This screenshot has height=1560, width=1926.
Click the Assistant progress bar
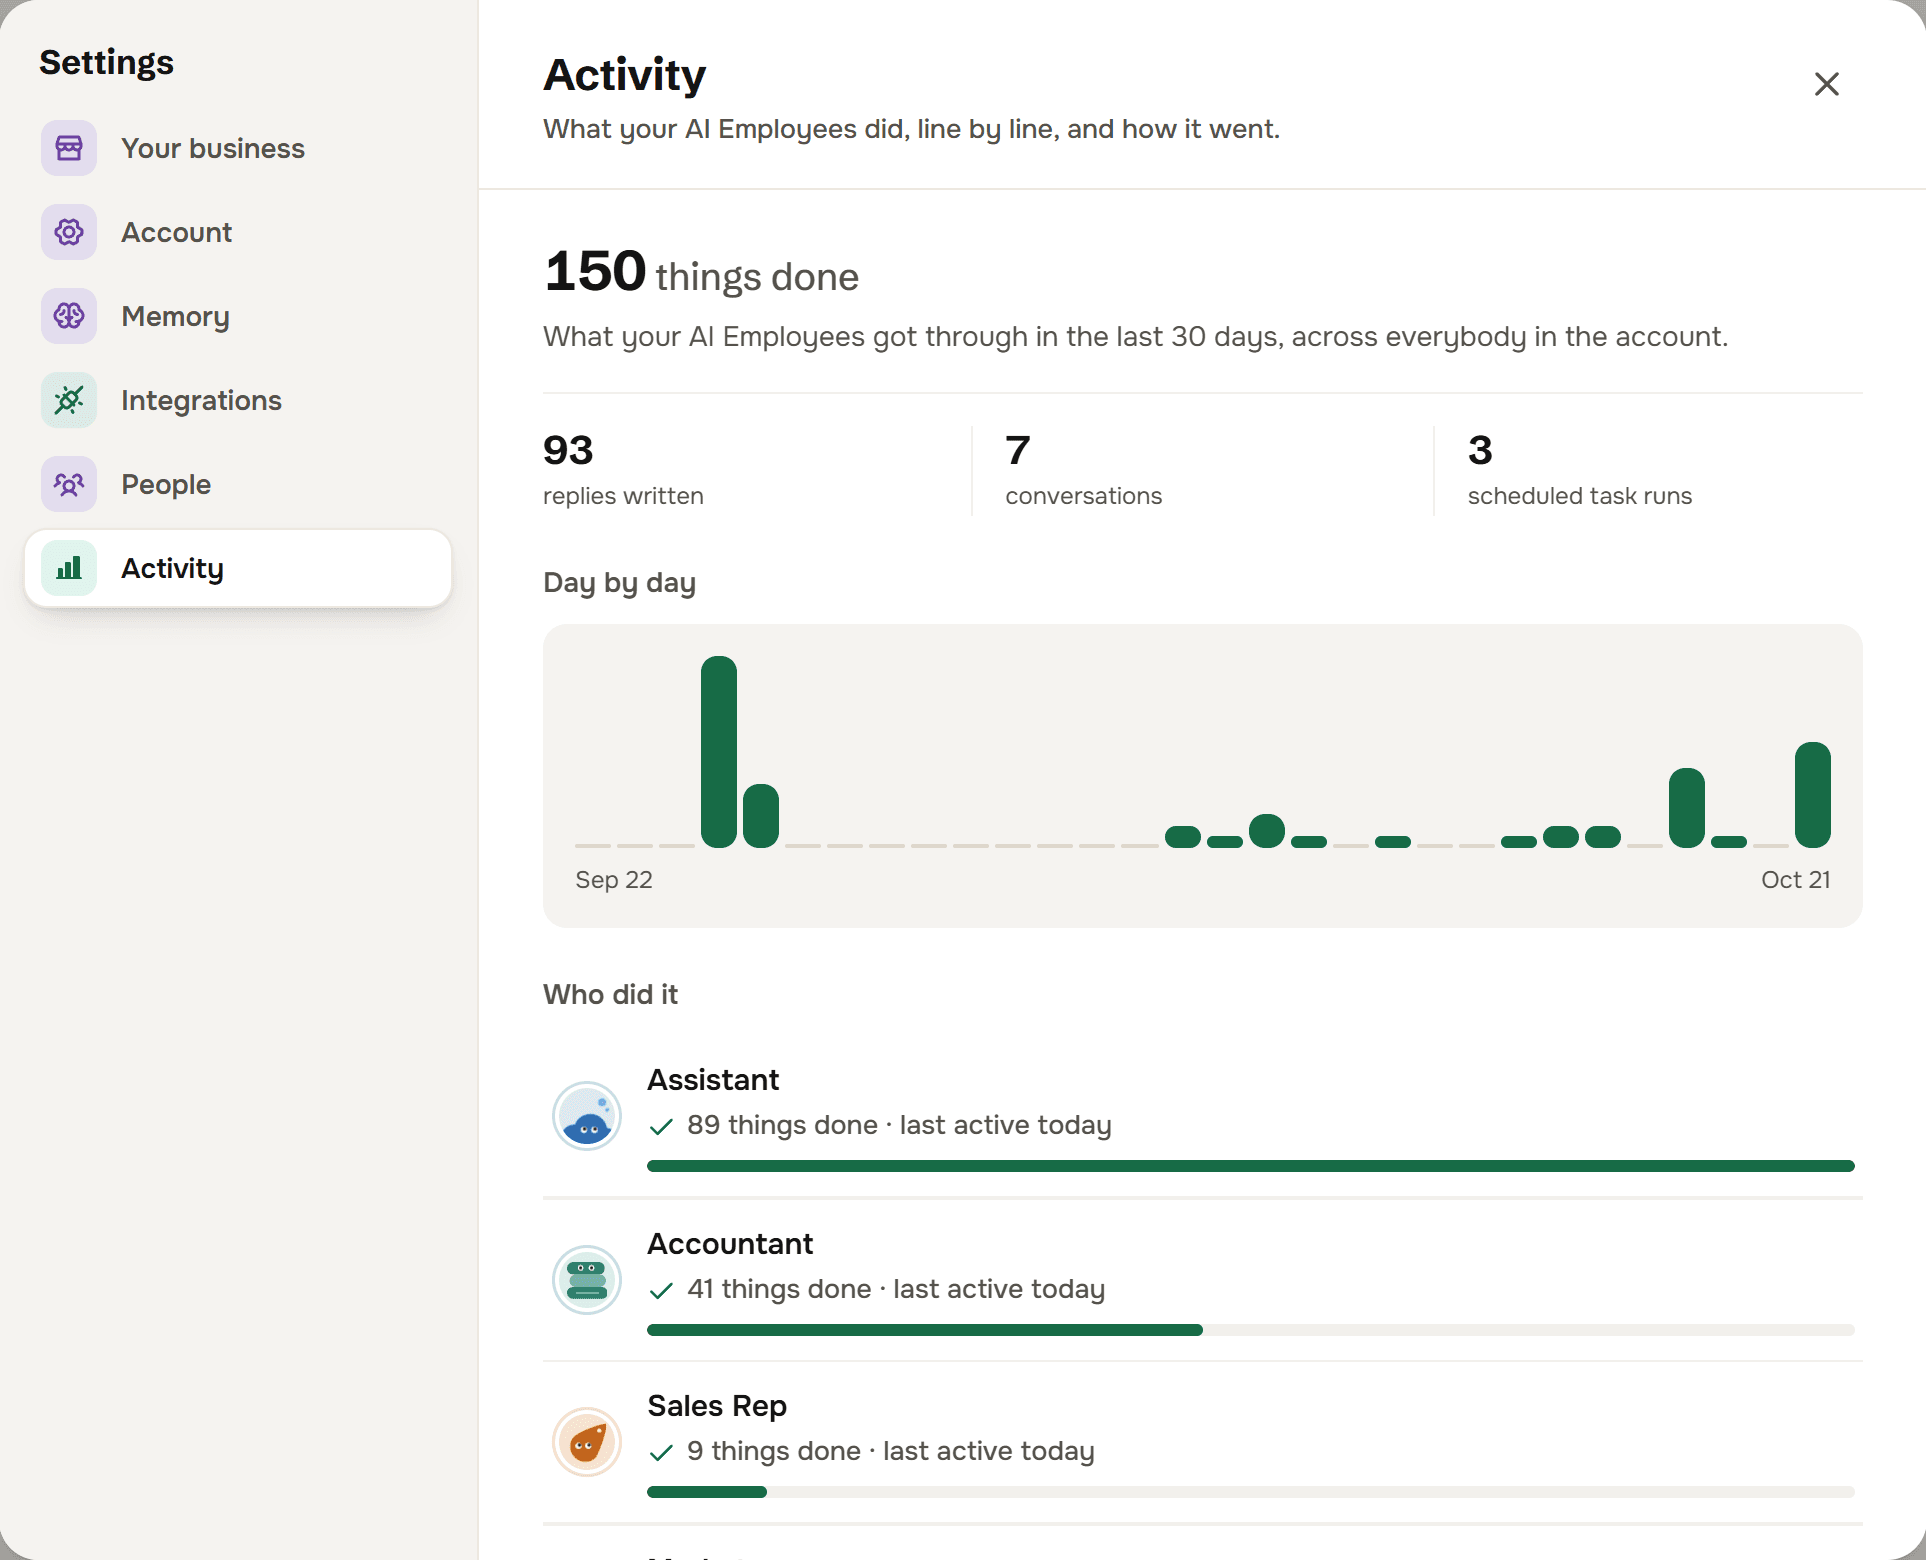coord(1250,1166)
